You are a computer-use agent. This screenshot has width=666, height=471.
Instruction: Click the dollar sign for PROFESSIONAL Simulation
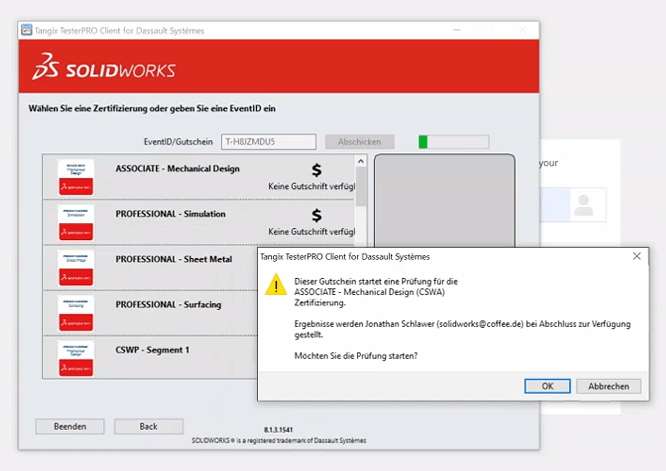click(316, 216)
